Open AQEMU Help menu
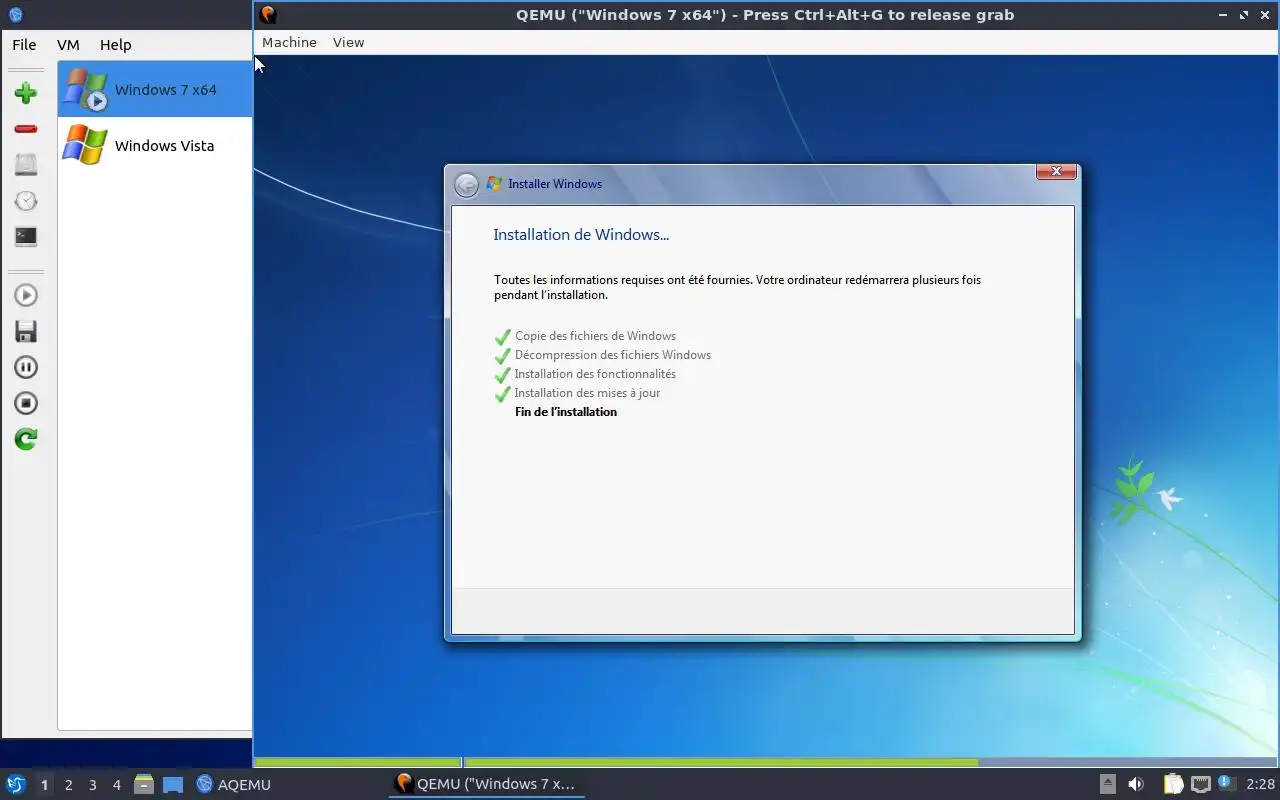 point(116,45)
